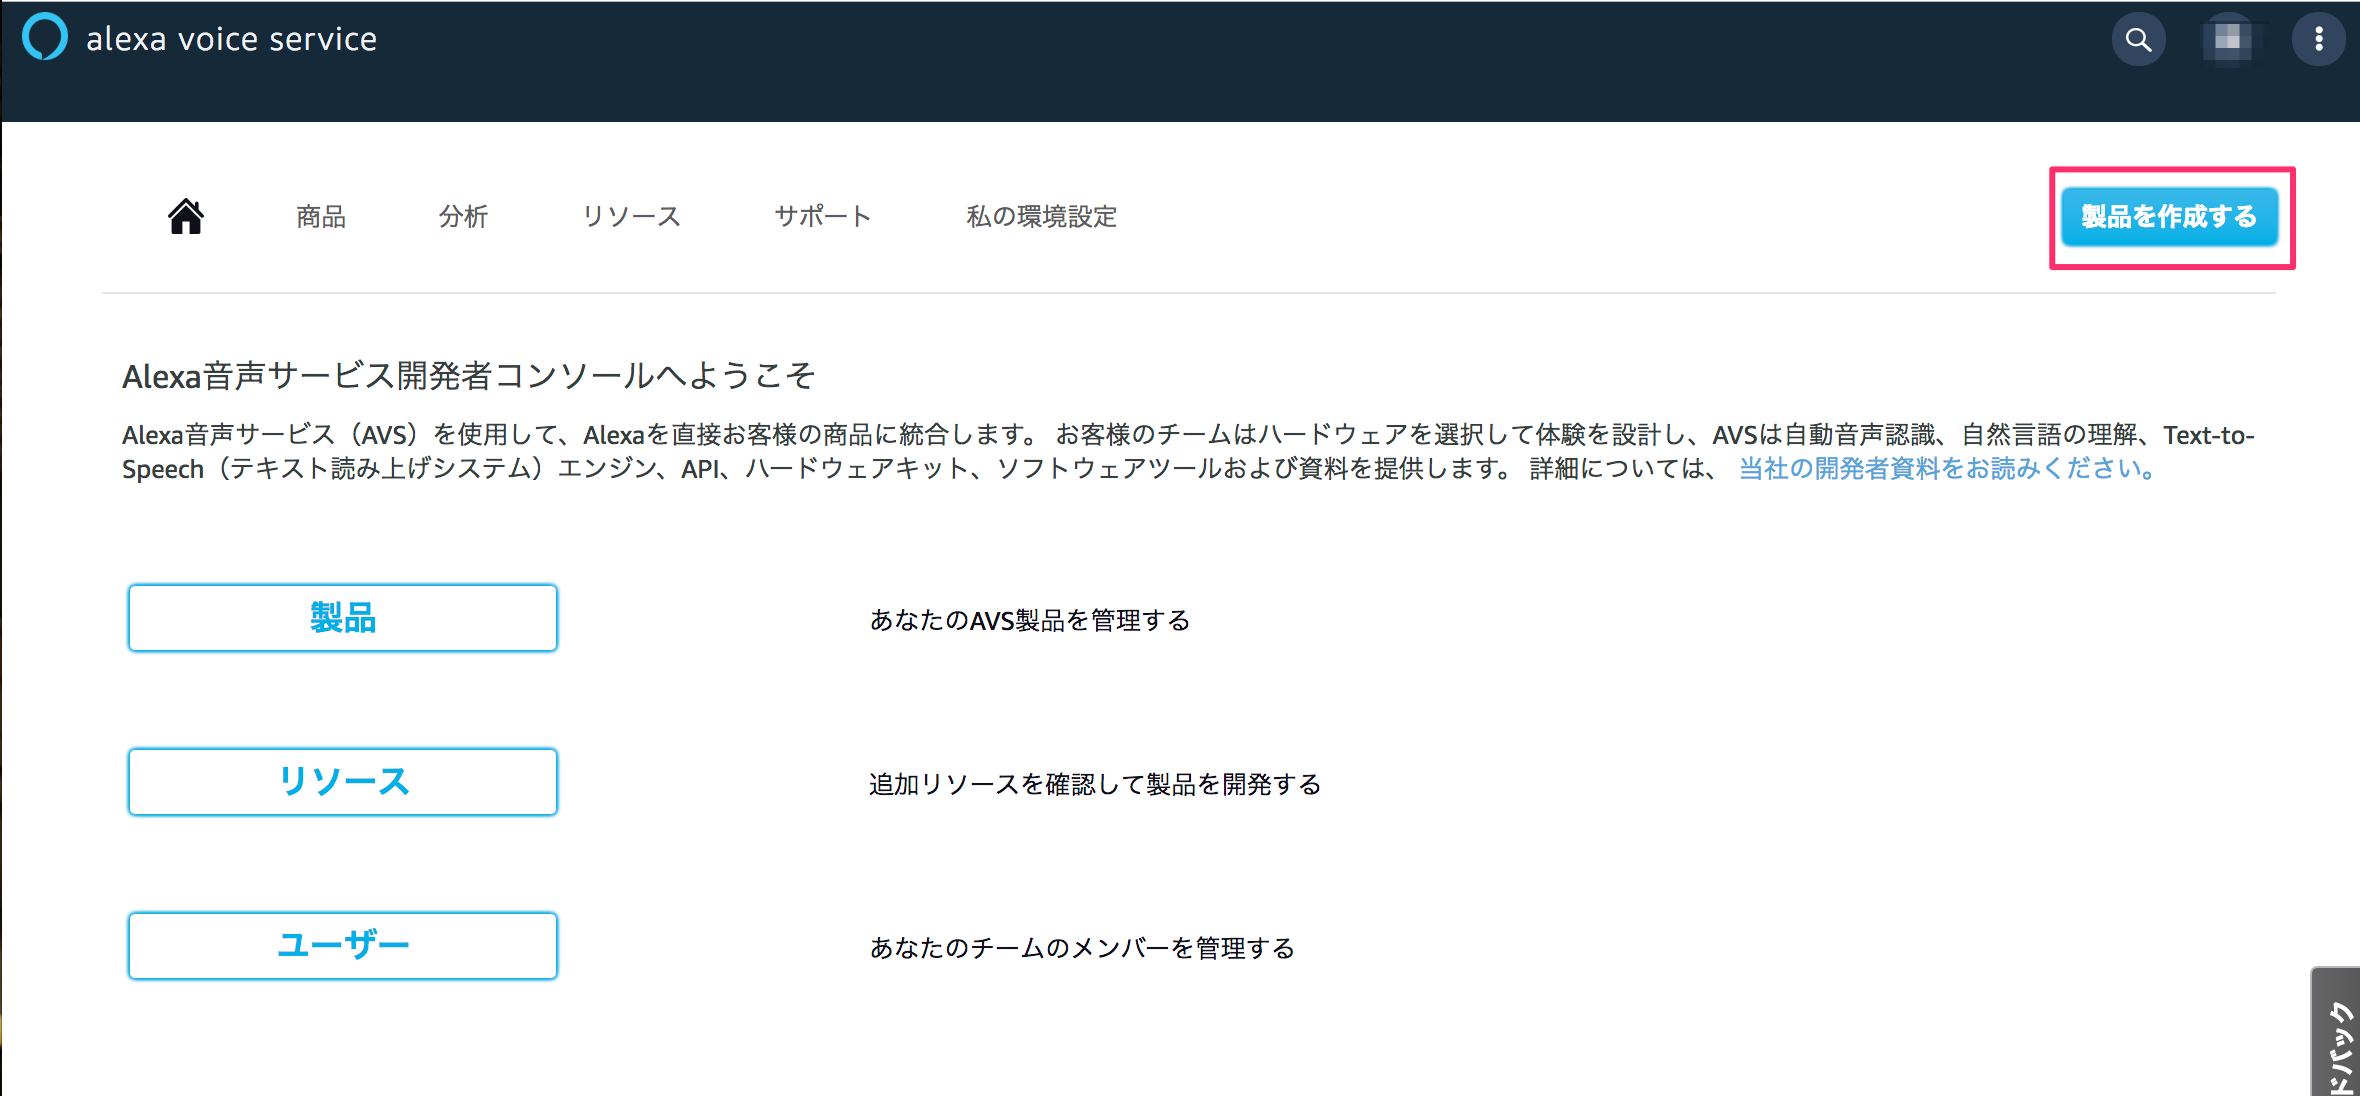Go to home via the house icon
This screenshot has height=1096, width=2360.
(186, 216)
